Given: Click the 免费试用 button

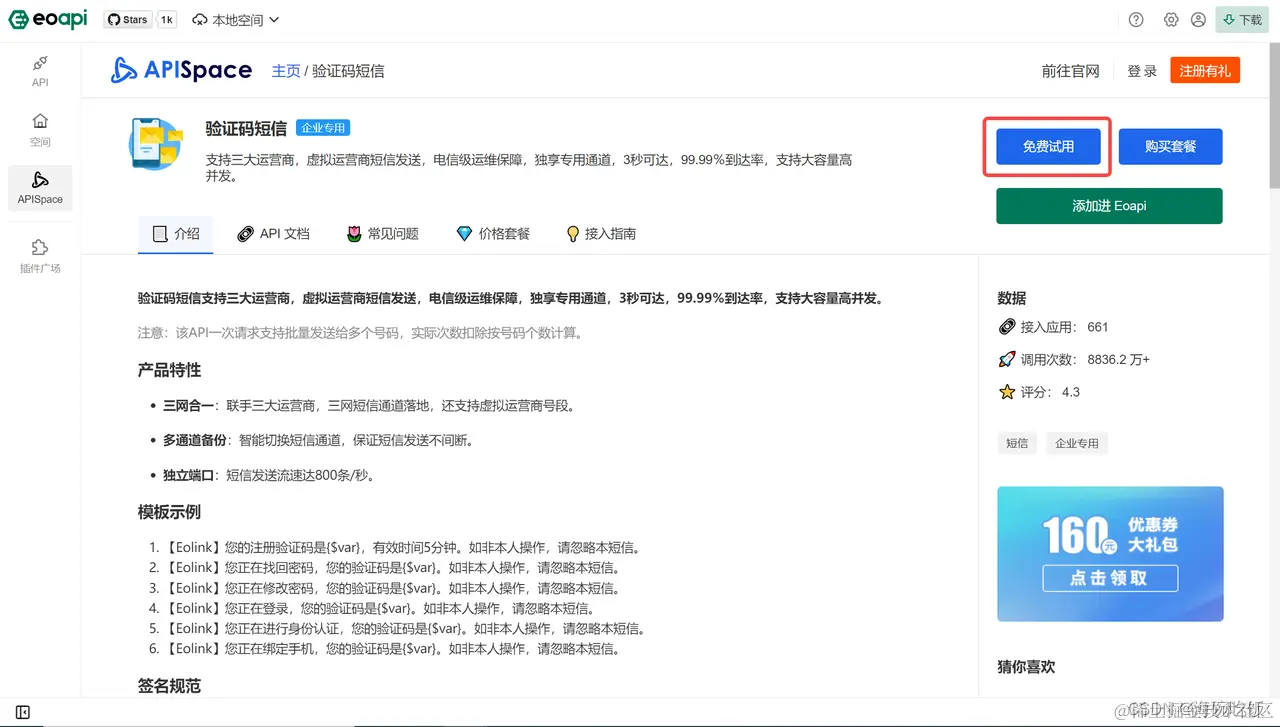Looking at the screenshot, I should (x=1046, y=145).
